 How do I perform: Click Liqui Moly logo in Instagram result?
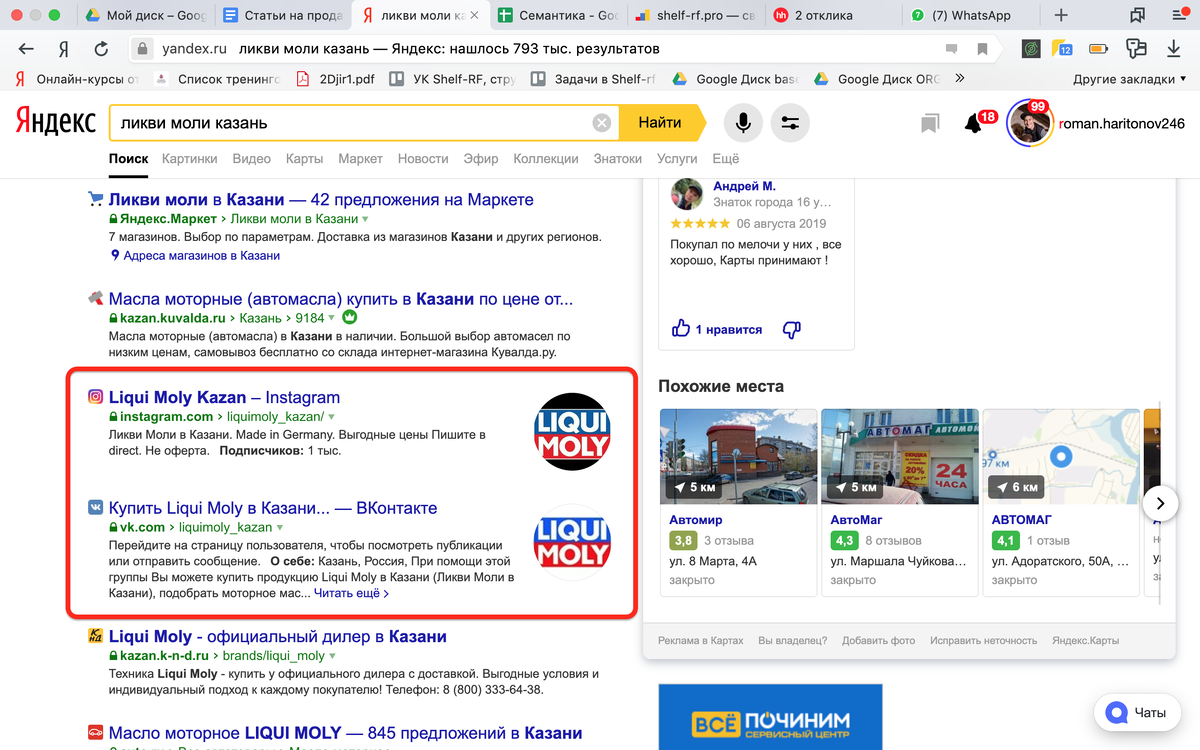[x=571, y=432]
